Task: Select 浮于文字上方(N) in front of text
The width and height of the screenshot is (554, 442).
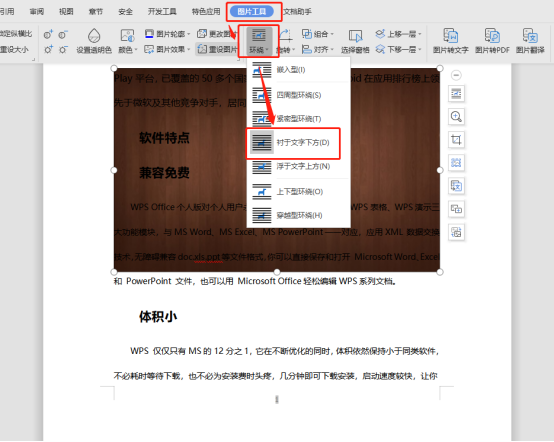Action: coord(298,166)
